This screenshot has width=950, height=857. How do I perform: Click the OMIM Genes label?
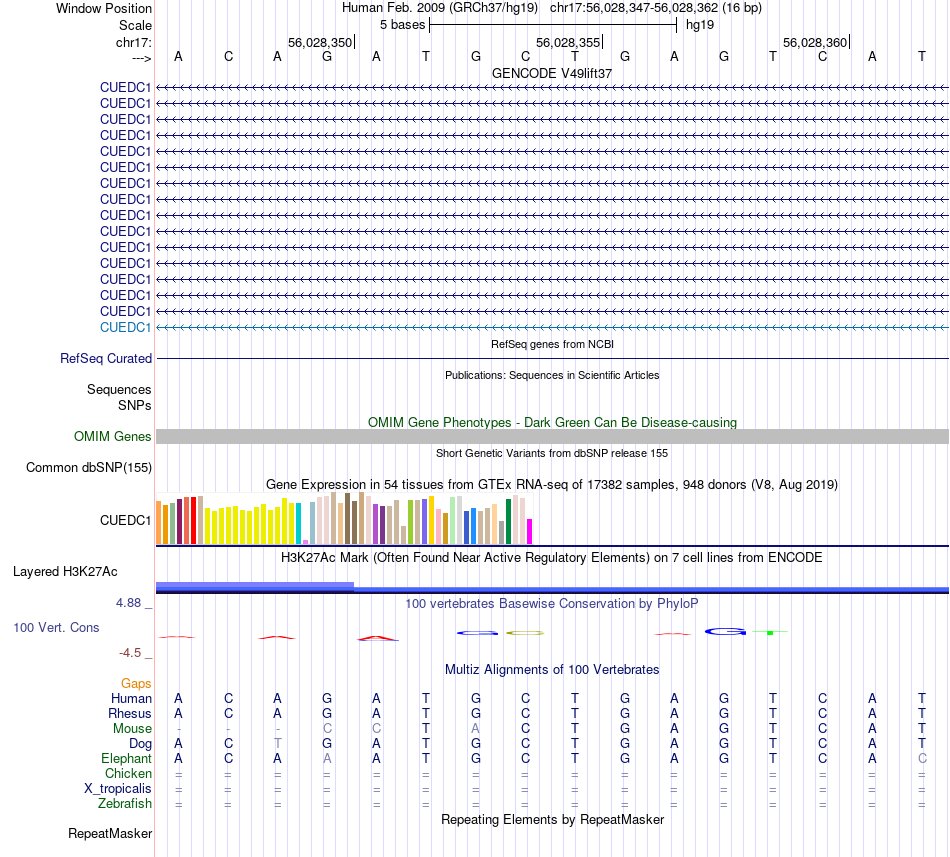(112, 437)
